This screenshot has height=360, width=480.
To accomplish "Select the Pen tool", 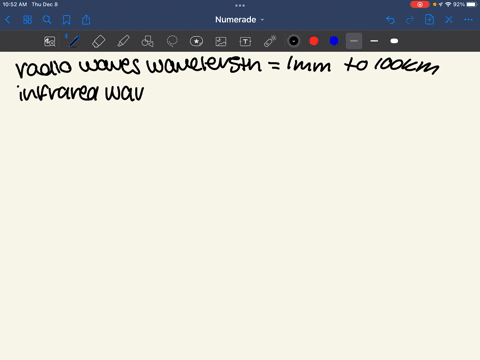I will (x=73, y=41).
